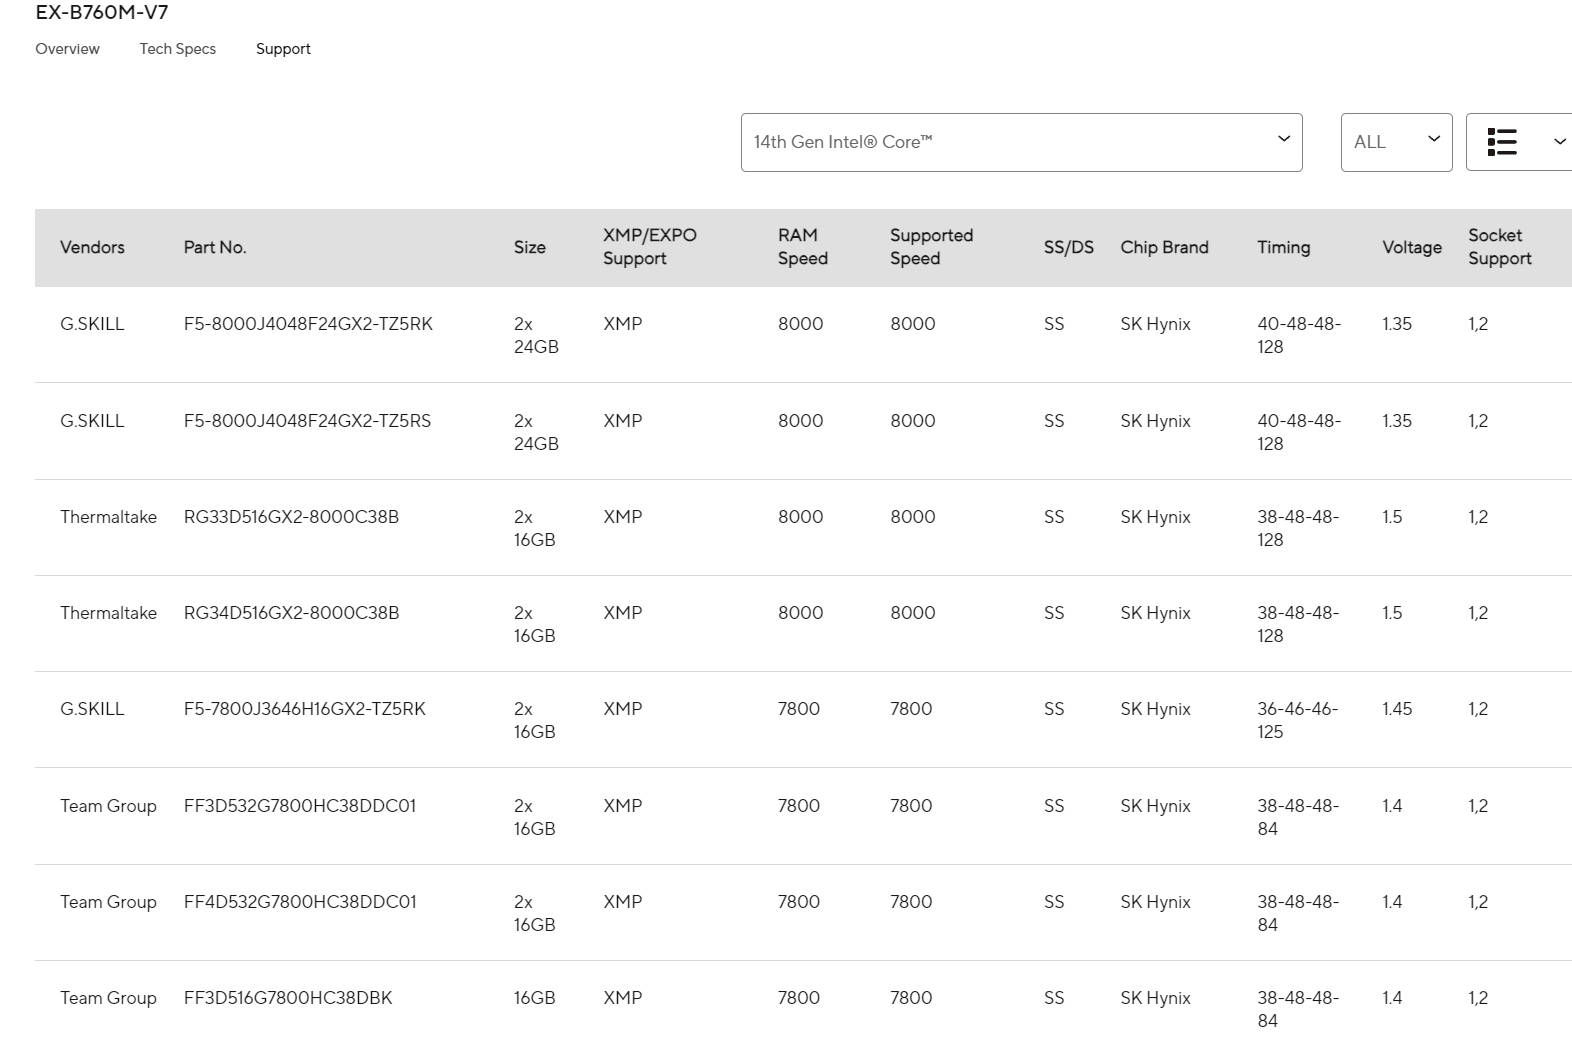The width and height of the screenshot is (1572, 1044).
Task: Click Team Group vendor in FF4D532G7800HC38DDC01 row
Action: (x=108, y=902)
